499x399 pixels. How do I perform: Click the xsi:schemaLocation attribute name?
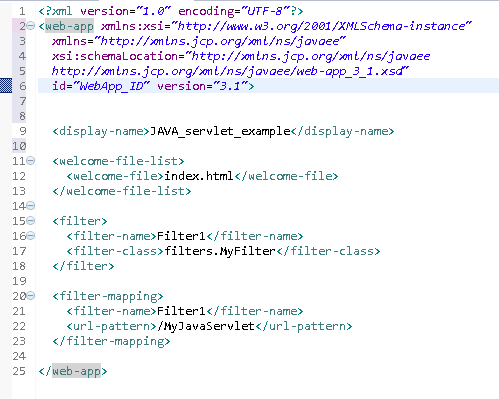point(115,56)
